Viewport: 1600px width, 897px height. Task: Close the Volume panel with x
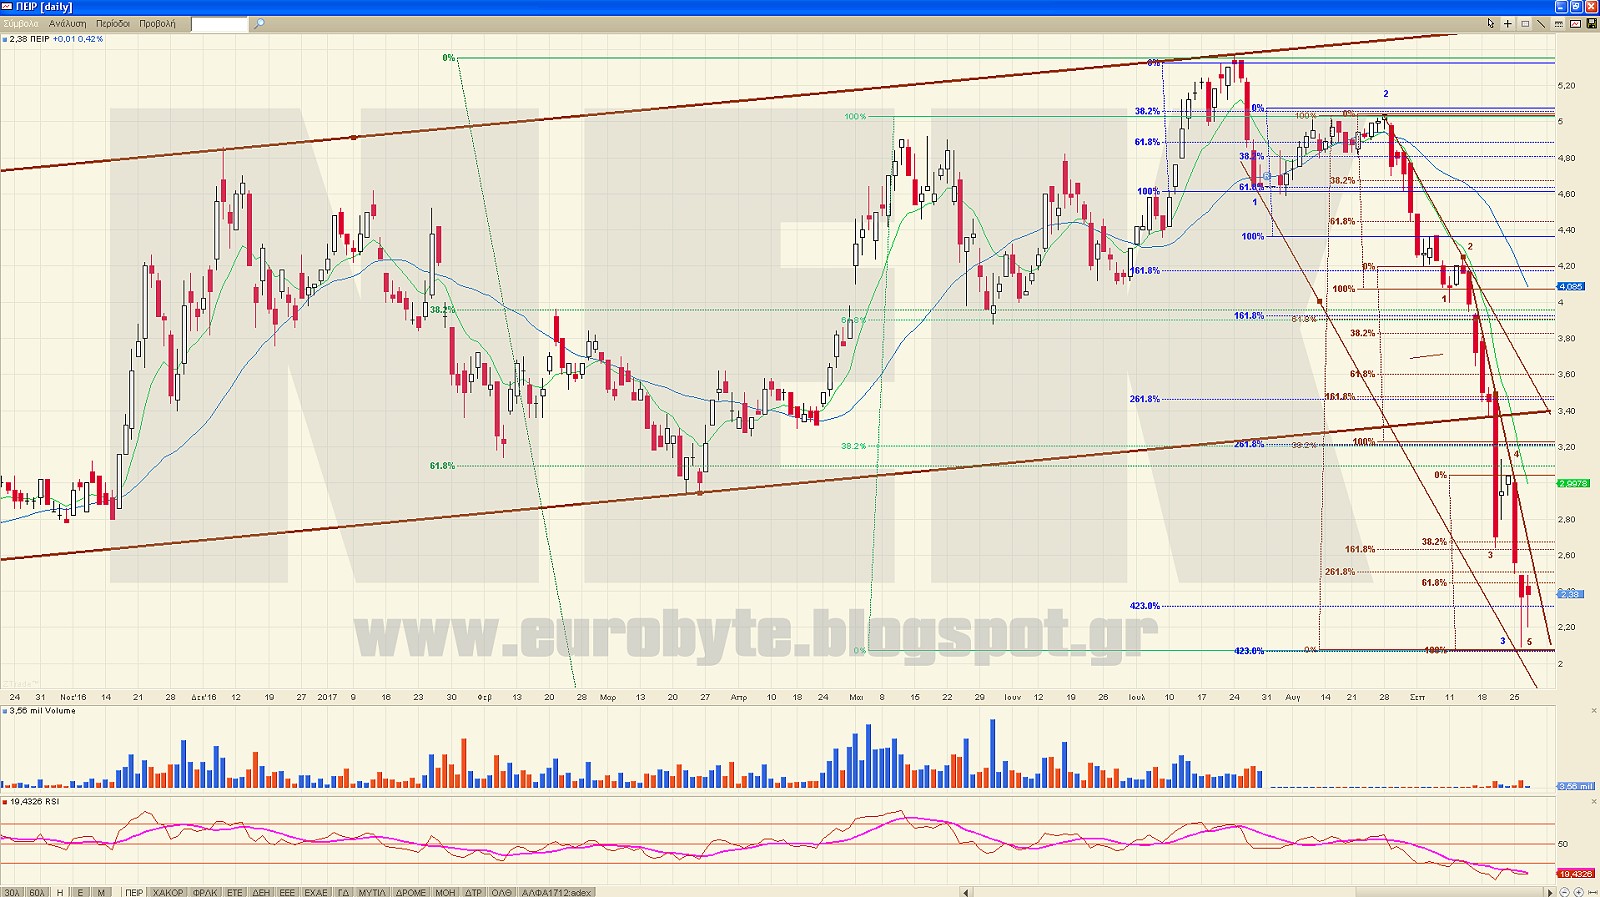[x=1594, y=711]
